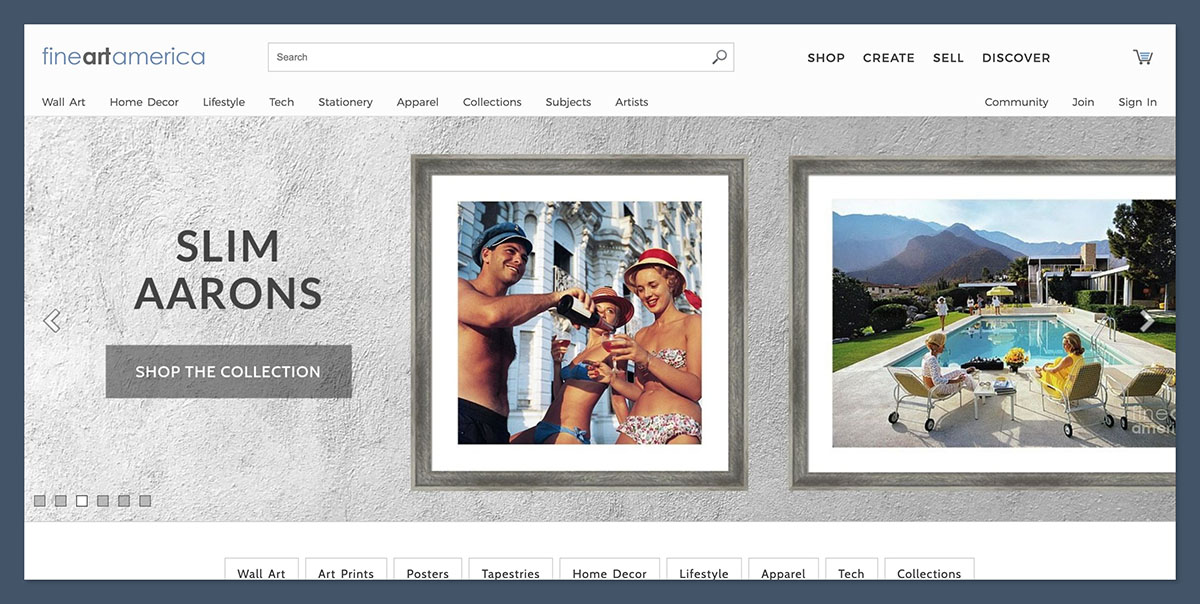
Task: Select the third carousel indicator dot
Action: 82,501
